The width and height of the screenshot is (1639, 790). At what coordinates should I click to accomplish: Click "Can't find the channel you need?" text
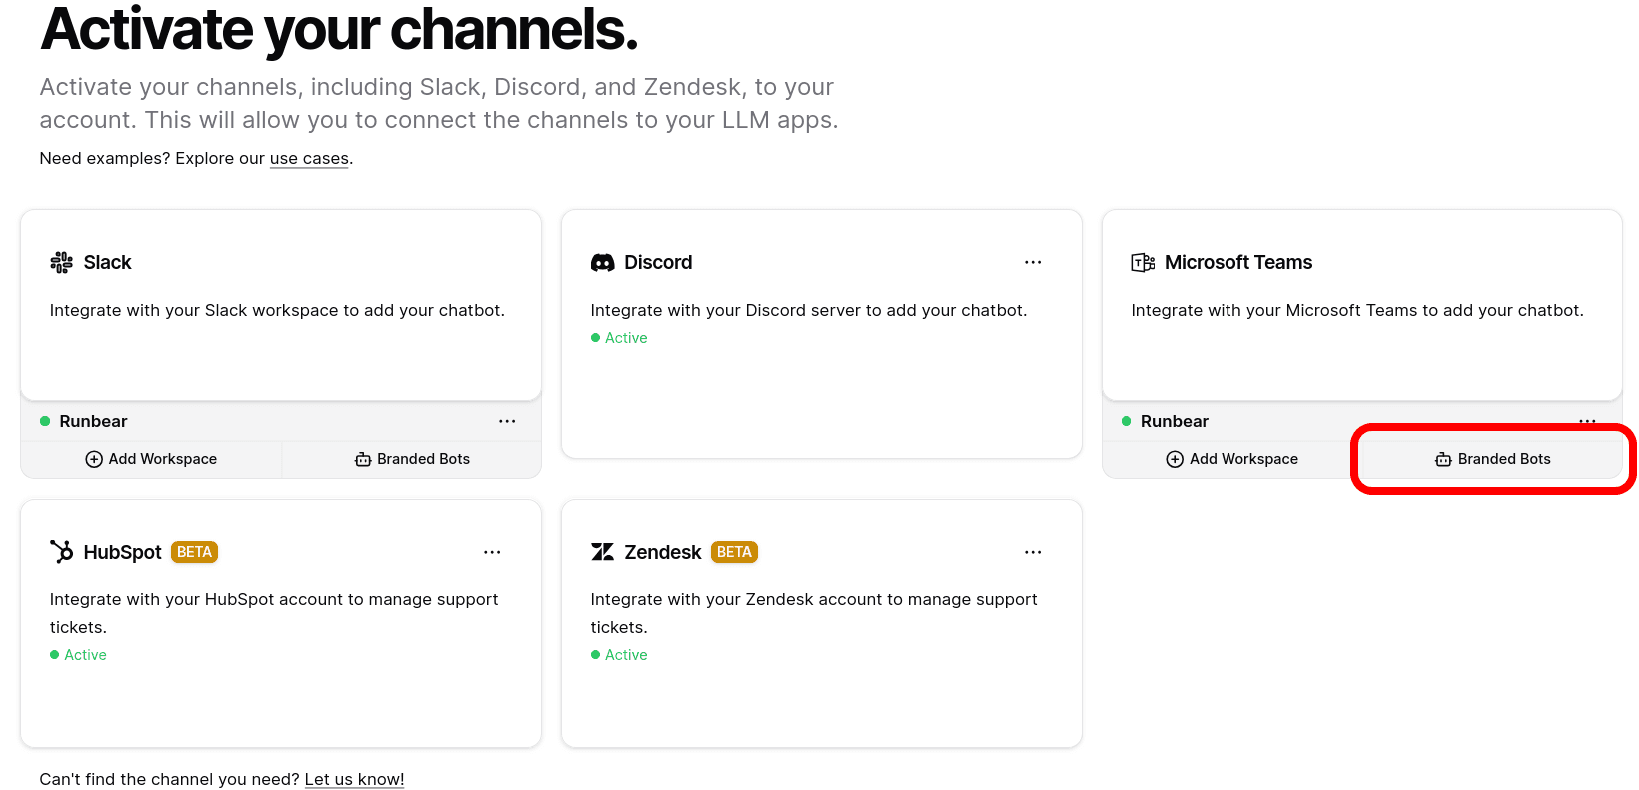[x=170, y=779]
